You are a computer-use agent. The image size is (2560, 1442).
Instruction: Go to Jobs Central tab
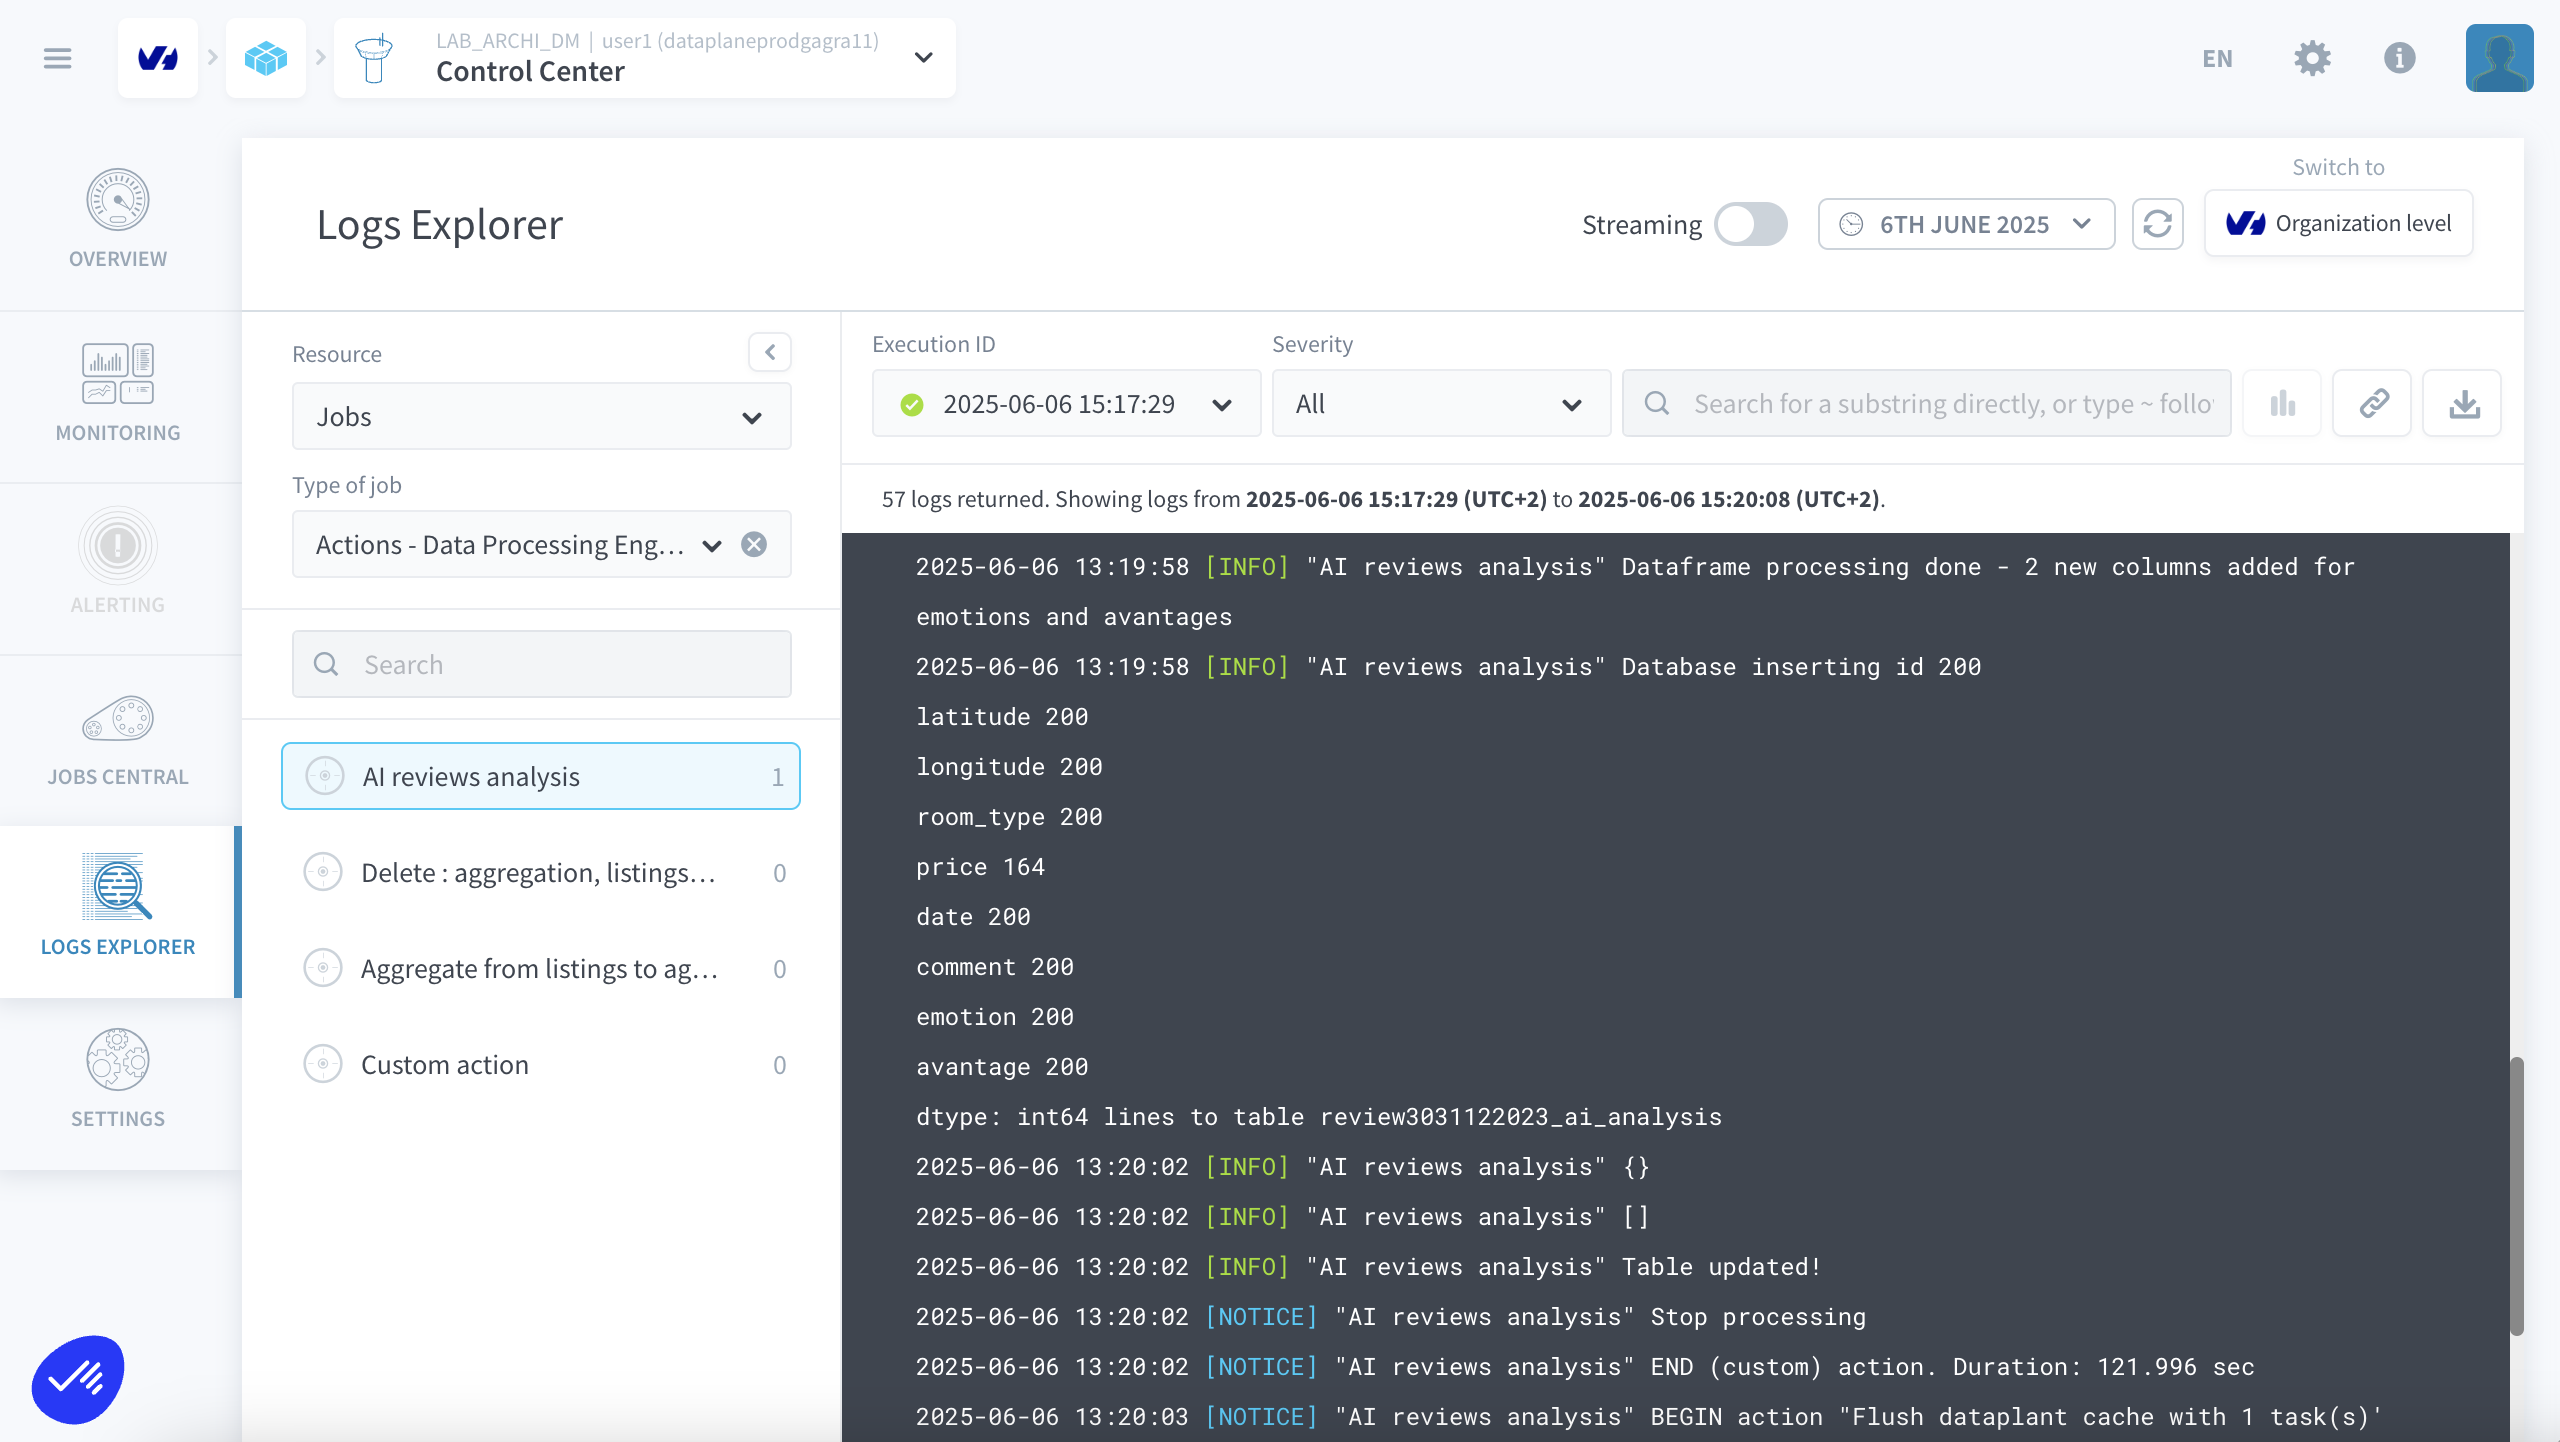click(118, 741)
